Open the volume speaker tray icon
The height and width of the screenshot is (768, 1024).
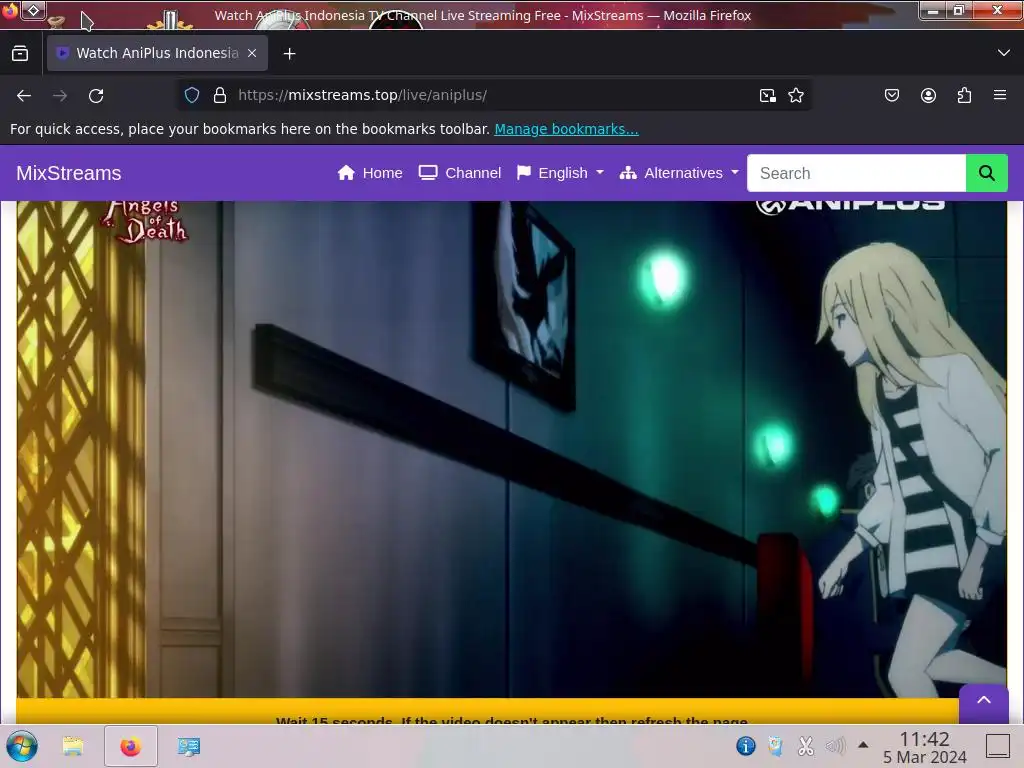pos(835,745)
